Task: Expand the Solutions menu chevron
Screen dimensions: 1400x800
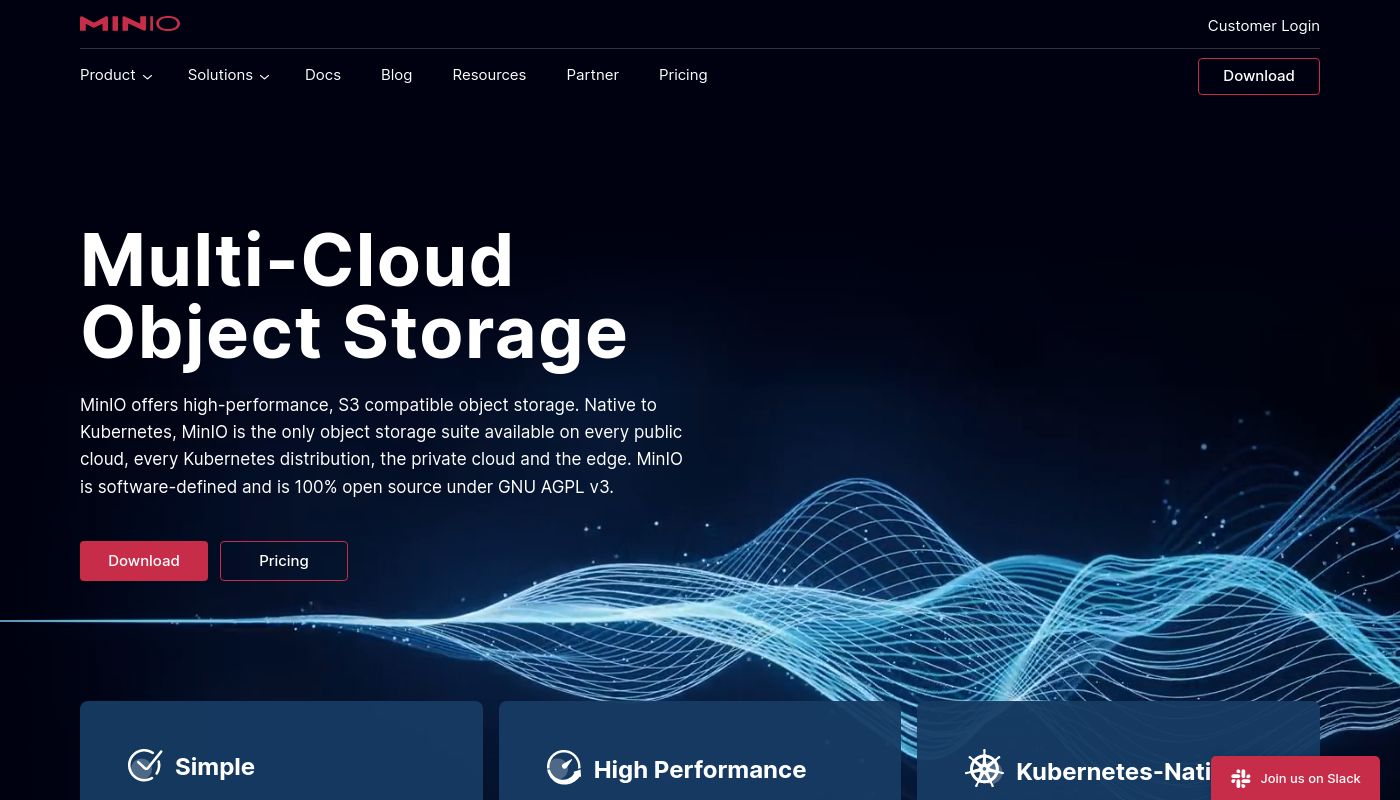Action: coord(264,77)
